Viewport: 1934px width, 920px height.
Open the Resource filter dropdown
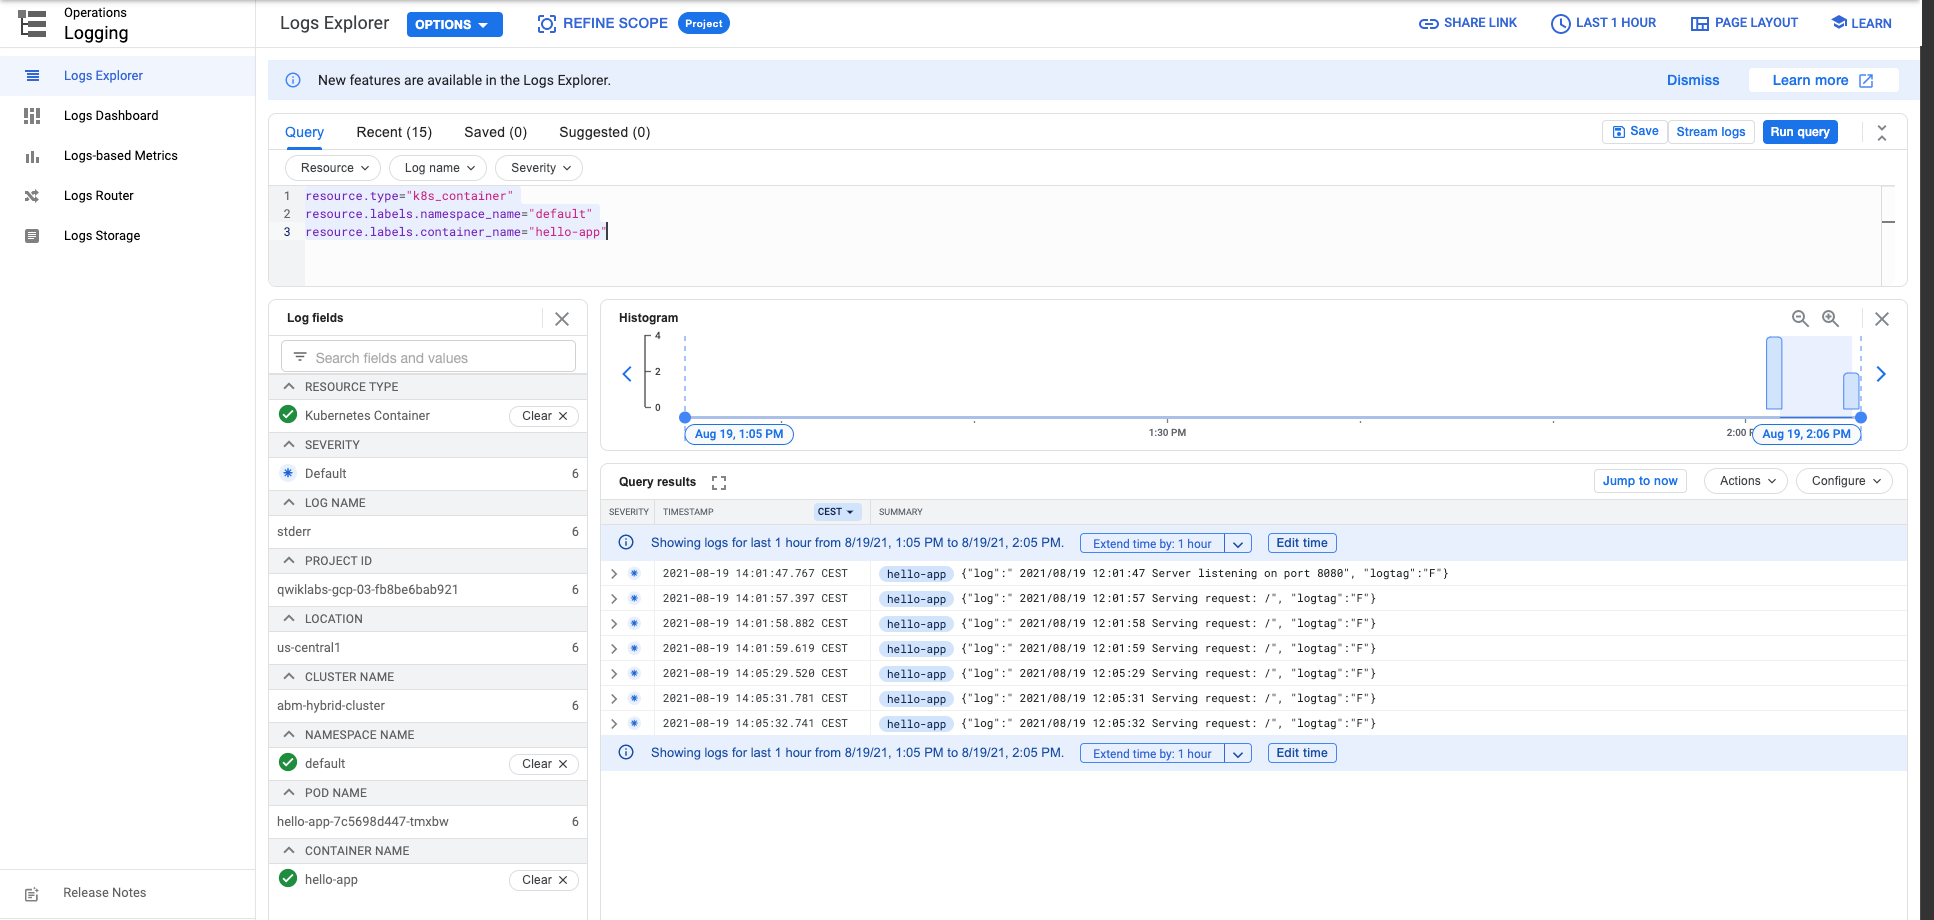[334, 168]
